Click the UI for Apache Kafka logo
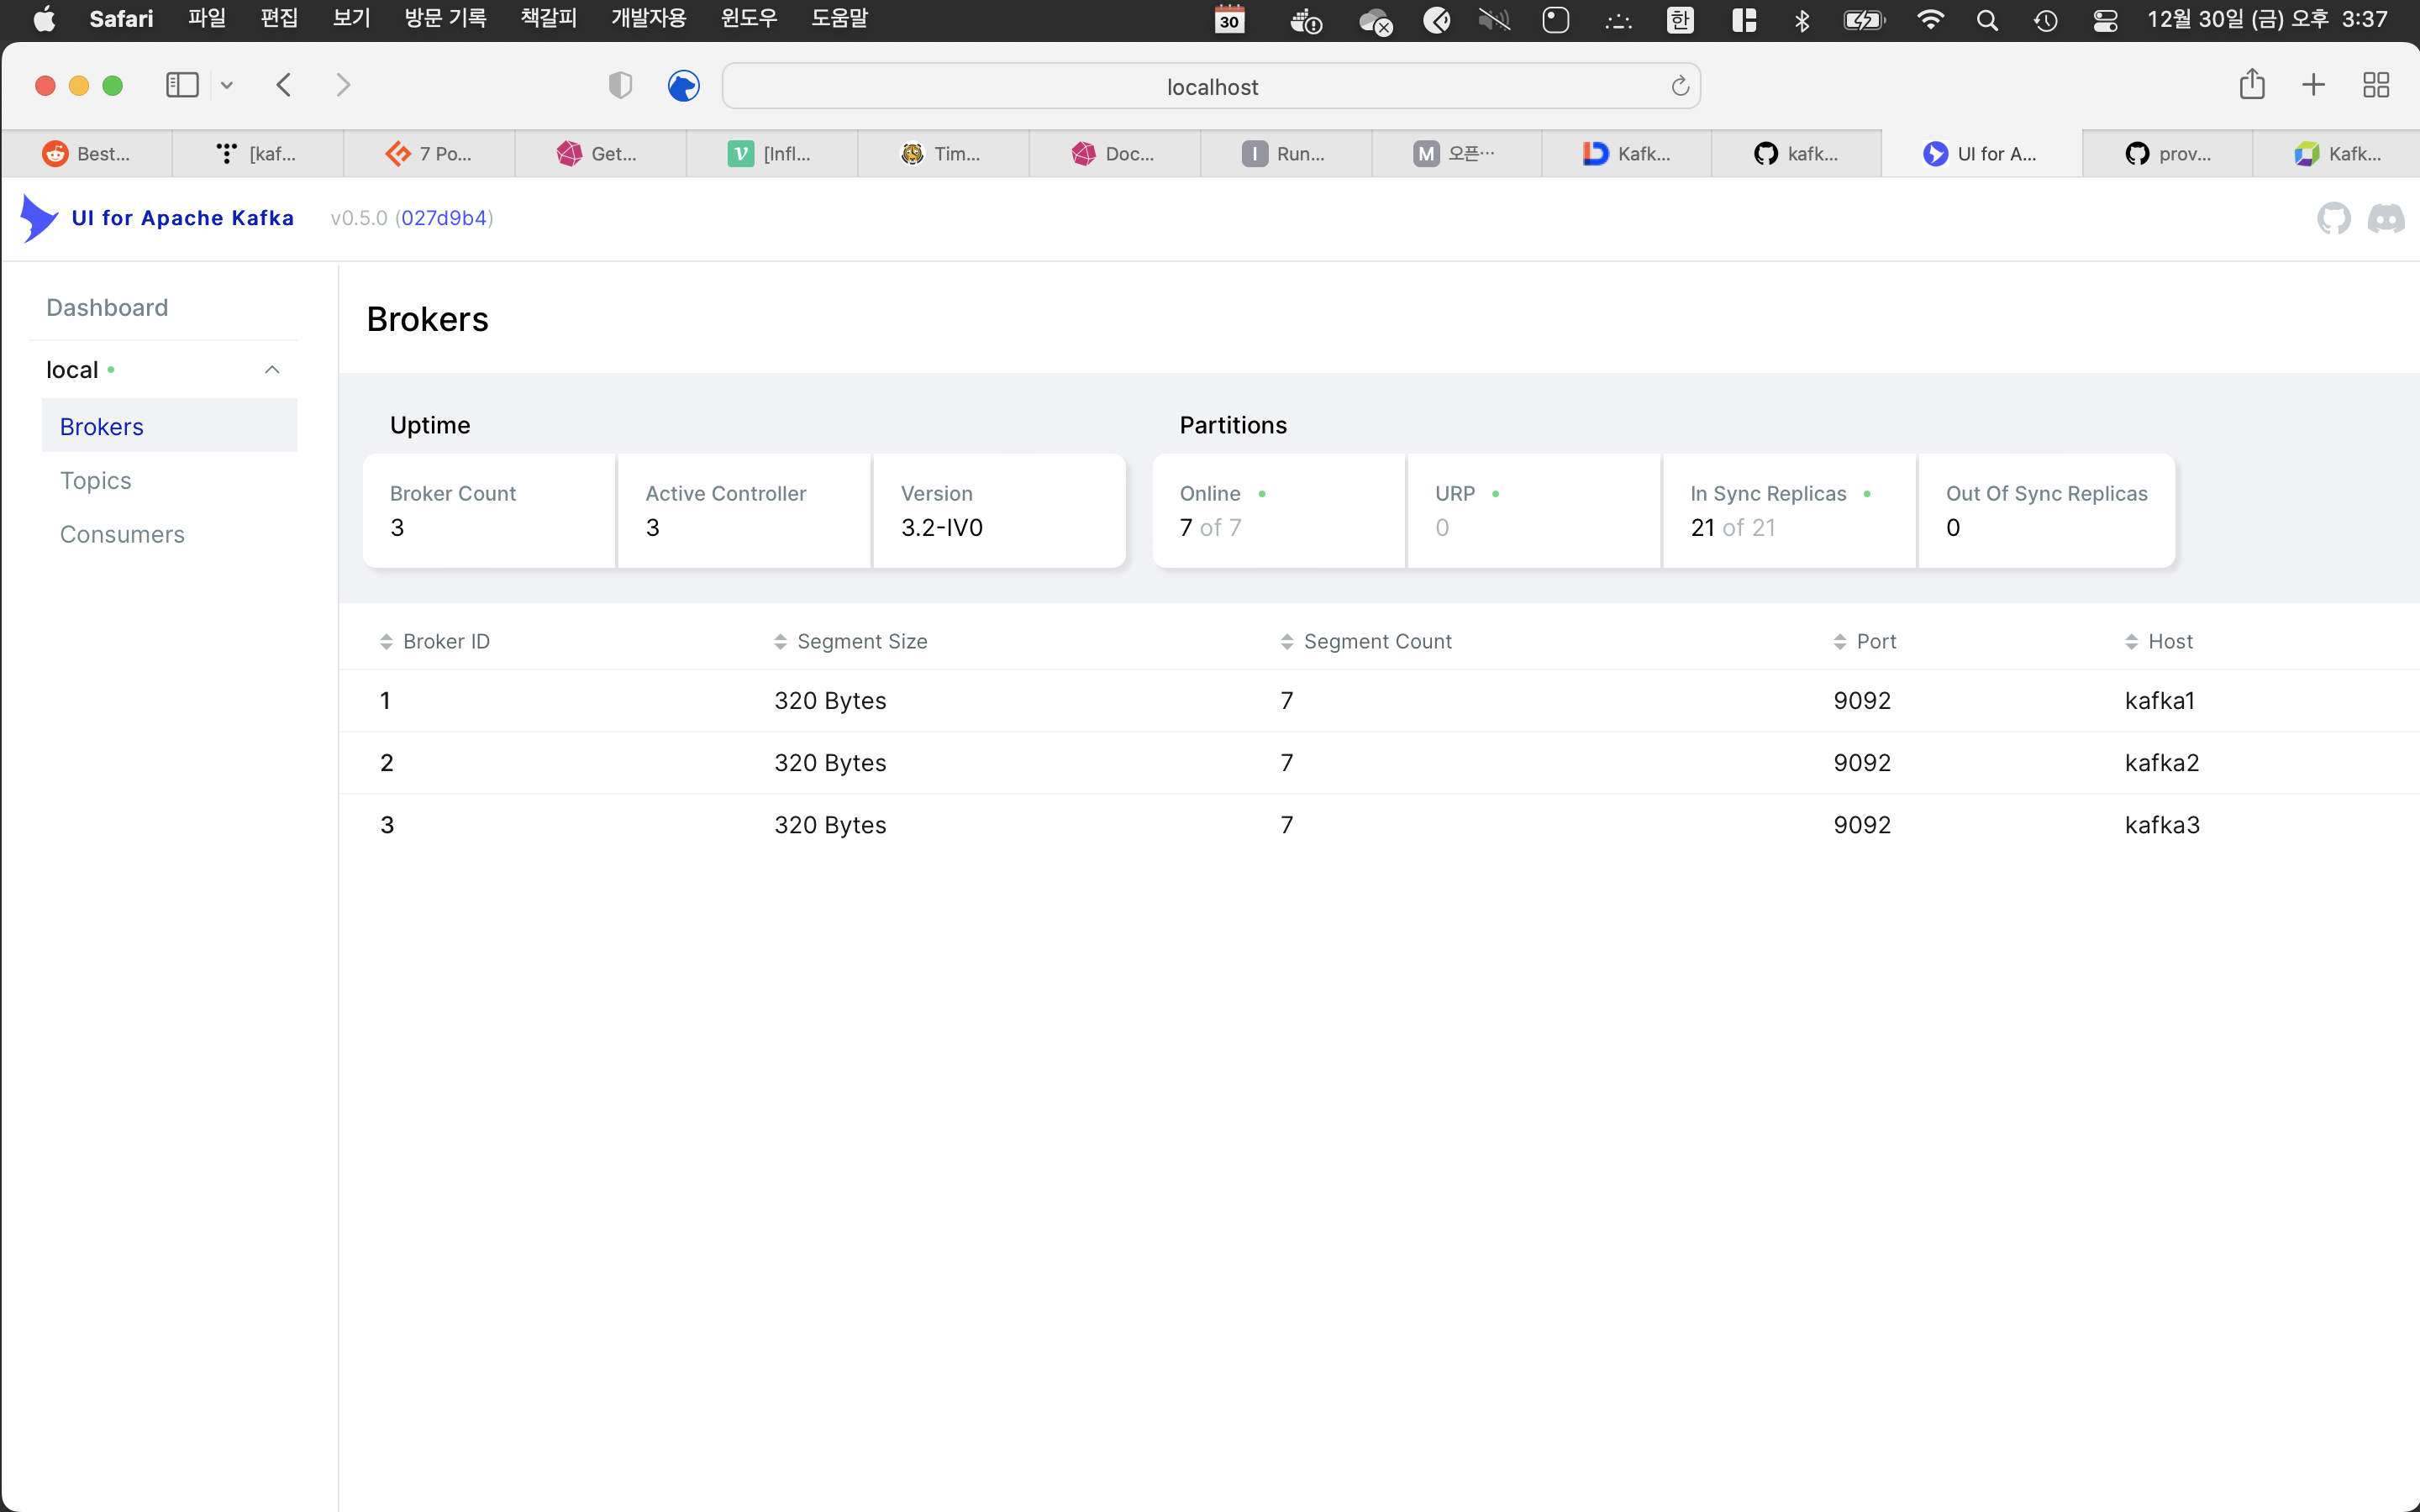Viewport: 2420px width, 1512px height. click(39, 218)
